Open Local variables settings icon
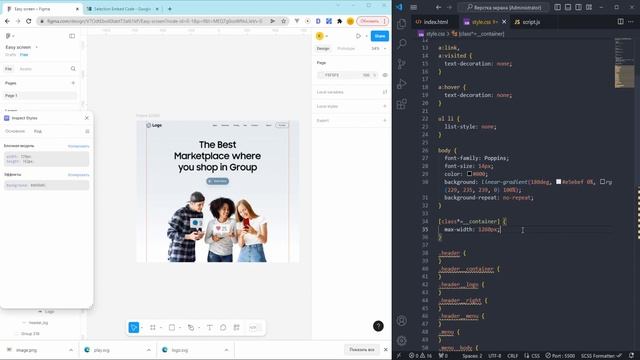The height and width of the screenshot is (360, 640). click(385, 92)
